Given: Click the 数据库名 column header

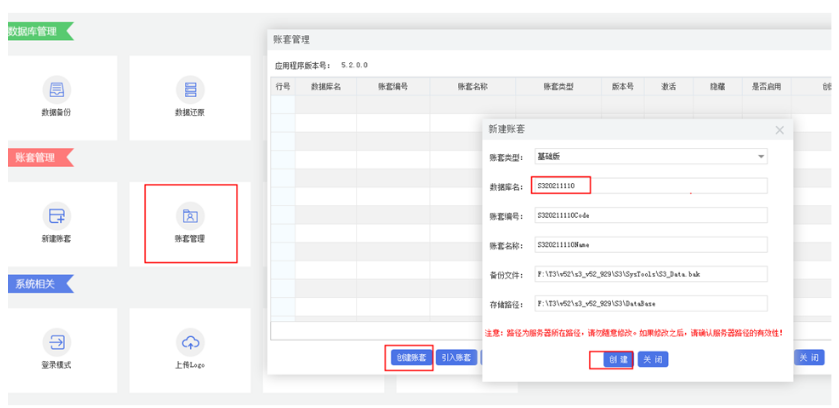Looking at the screenshot, I should tap(326, 87).
